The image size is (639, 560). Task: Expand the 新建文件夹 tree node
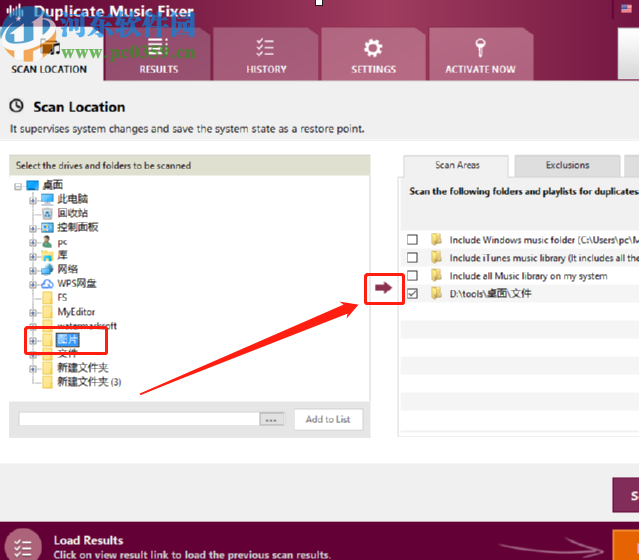coord(33,369)
